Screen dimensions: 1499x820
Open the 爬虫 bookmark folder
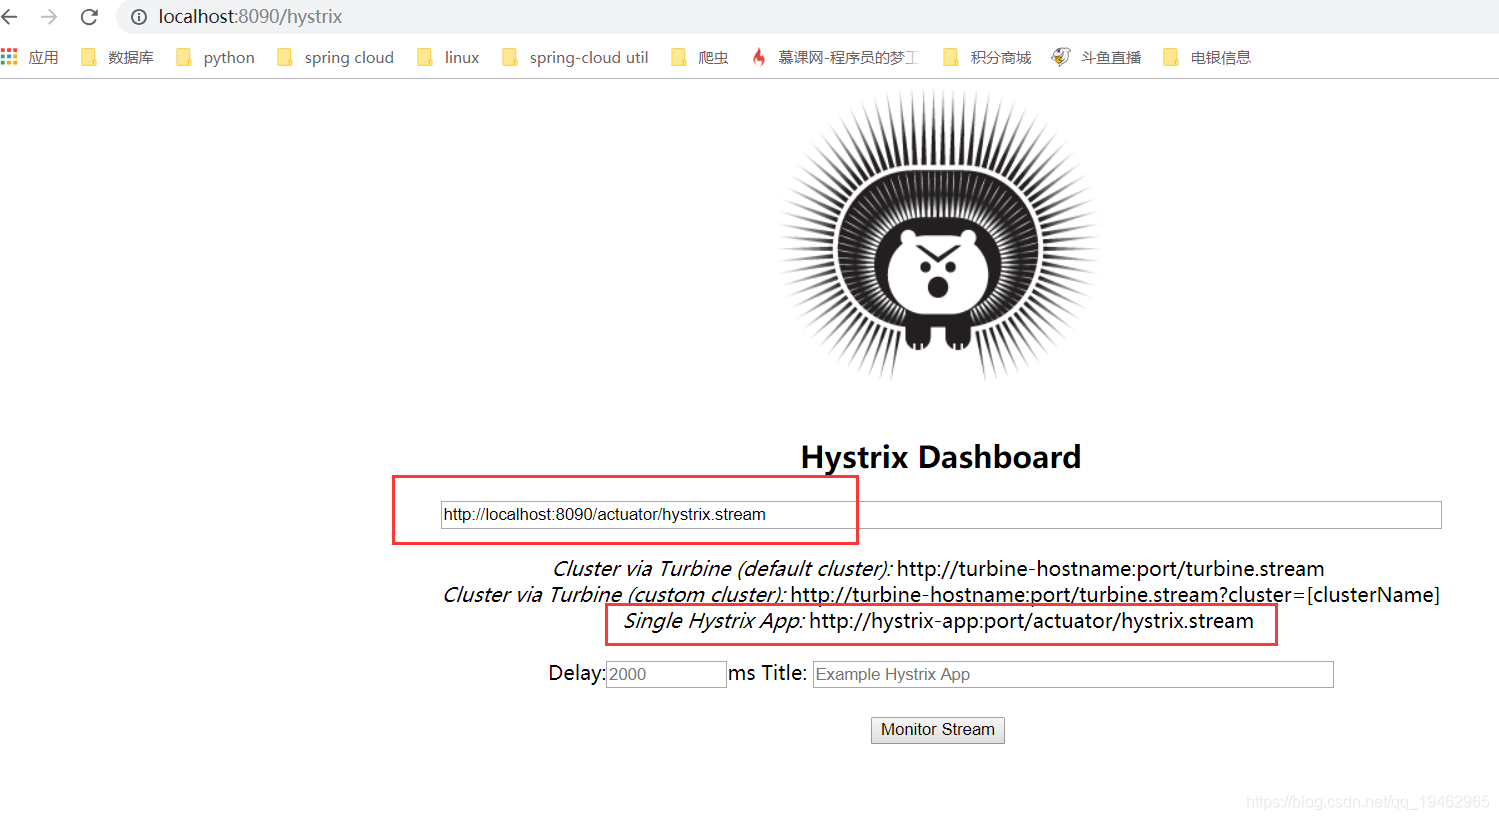(699, 57)
